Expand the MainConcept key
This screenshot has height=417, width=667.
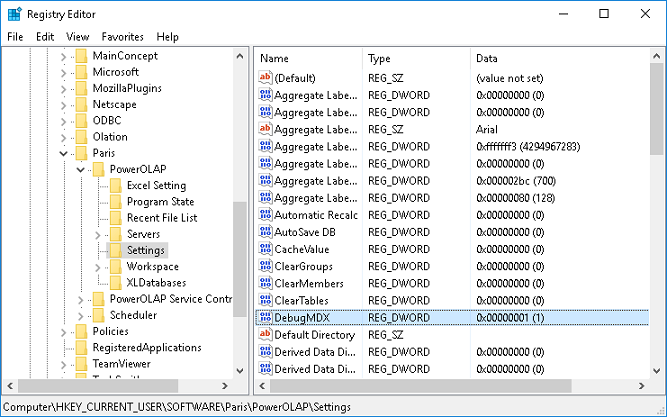click(x=63, y=57)
